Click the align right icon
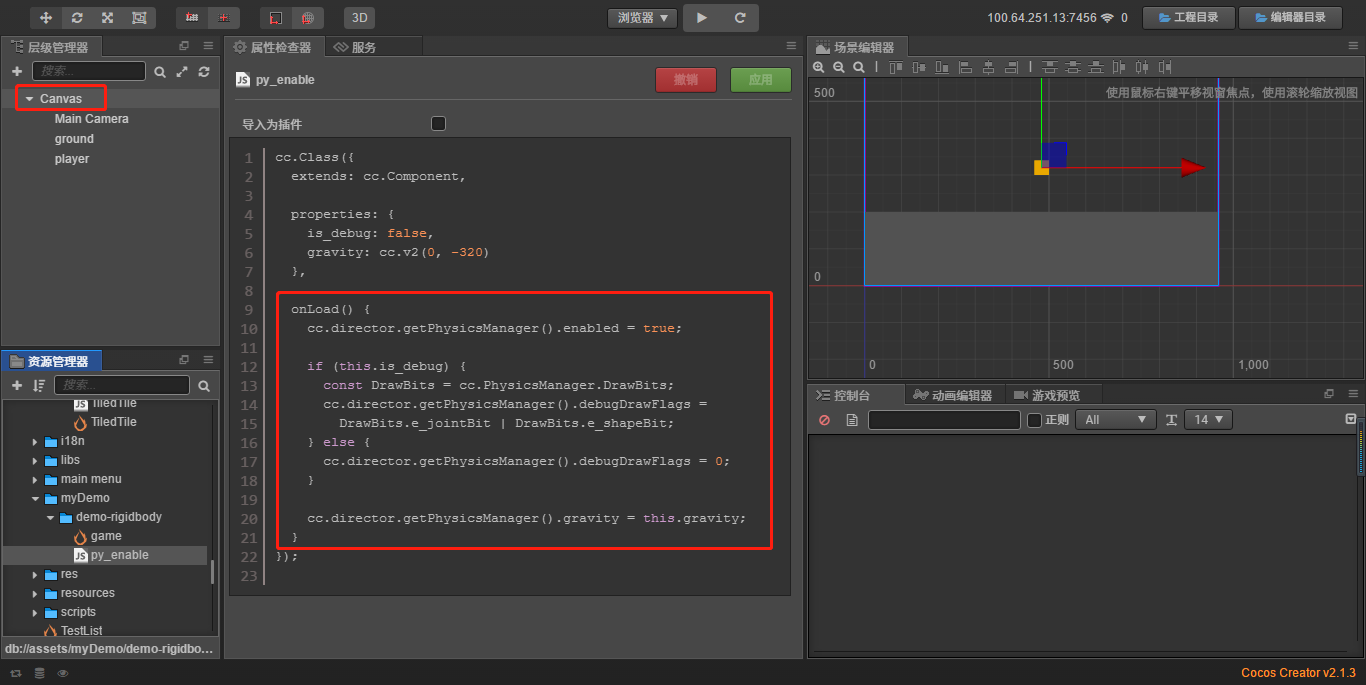 click(1012, 67)
